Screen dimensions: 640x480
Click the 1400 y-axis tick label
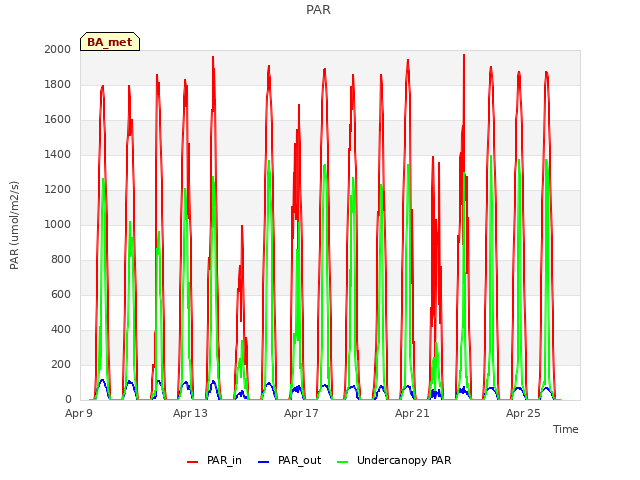click(58, 154)
